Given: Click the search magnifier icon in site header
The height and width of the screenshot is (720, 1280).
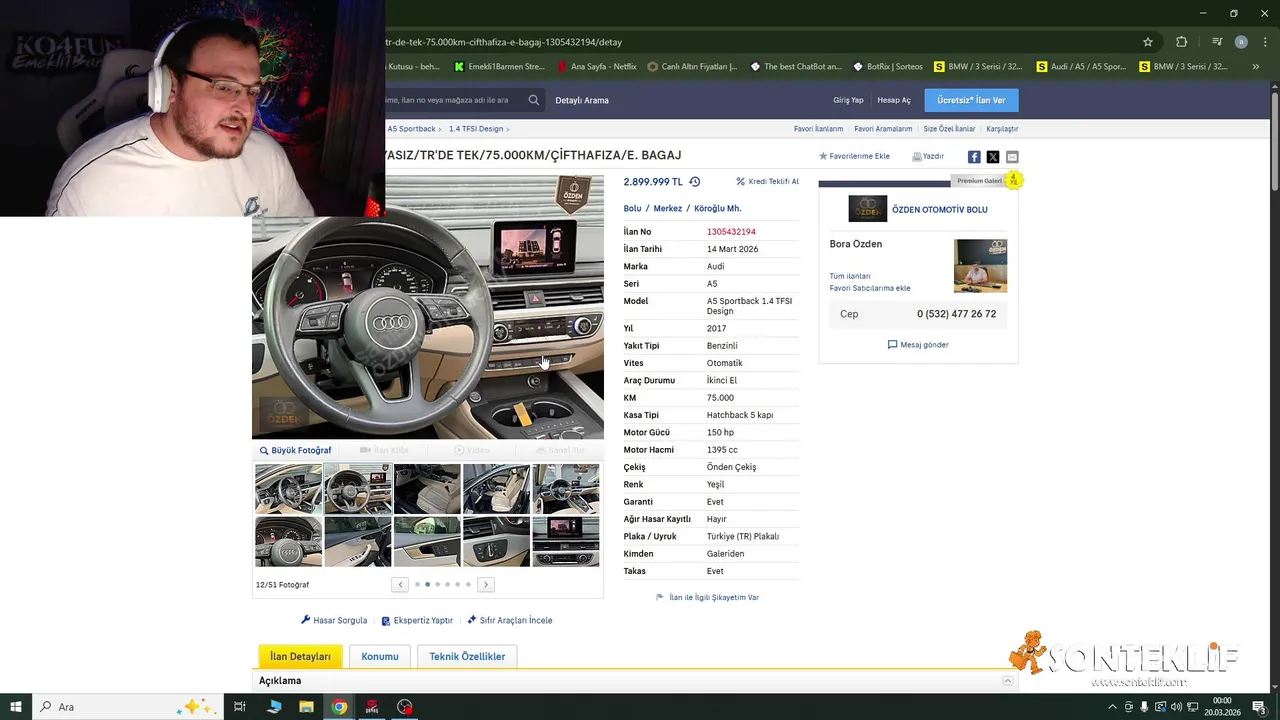Looking at the screenshot, I should (534, 100).
